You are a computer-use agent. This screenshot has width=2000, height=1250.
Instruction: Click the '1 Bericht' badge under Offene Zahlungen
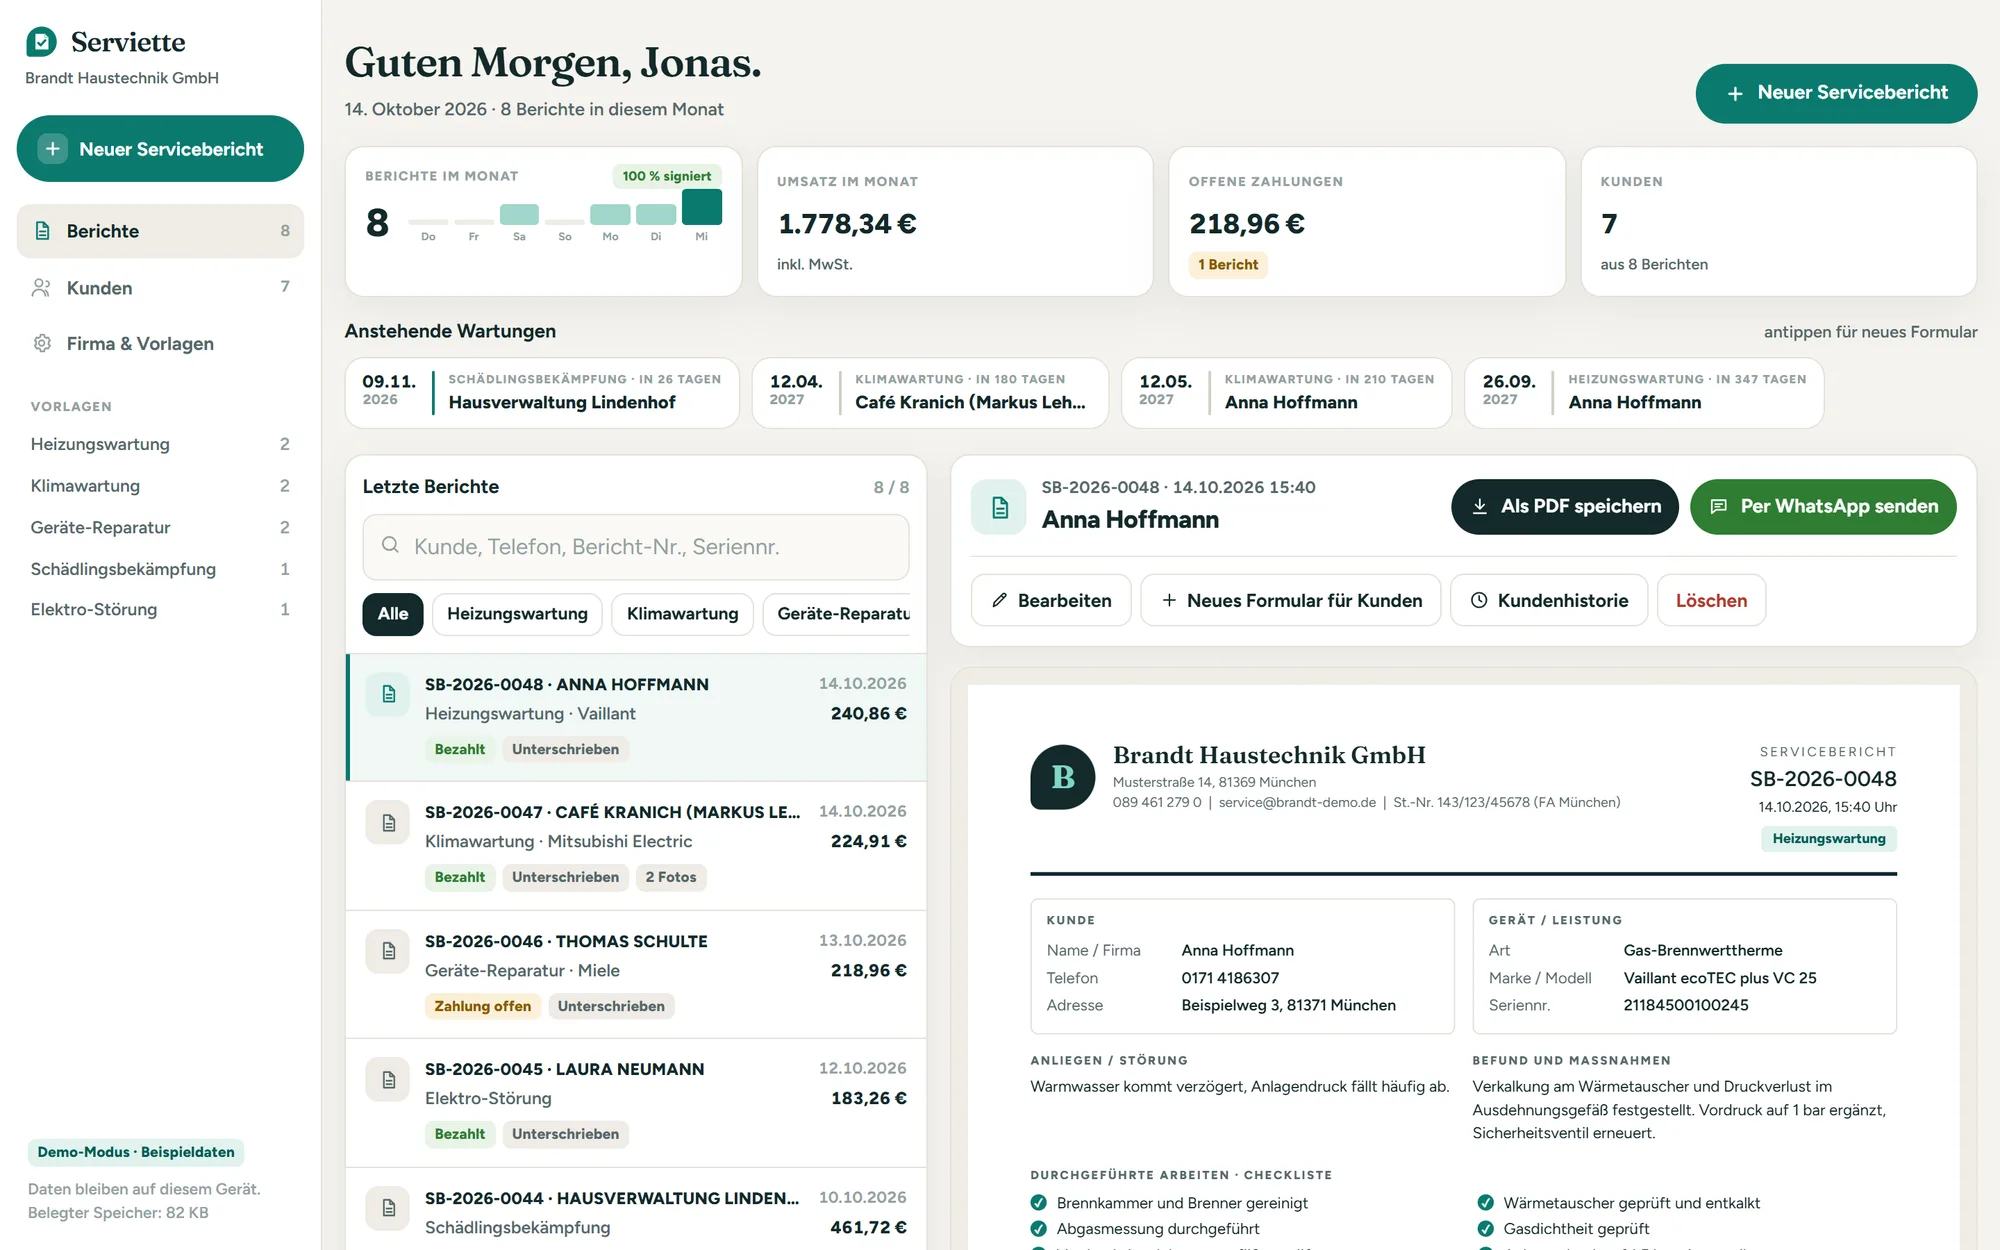pyautogui.click(x=1228, y=265)
